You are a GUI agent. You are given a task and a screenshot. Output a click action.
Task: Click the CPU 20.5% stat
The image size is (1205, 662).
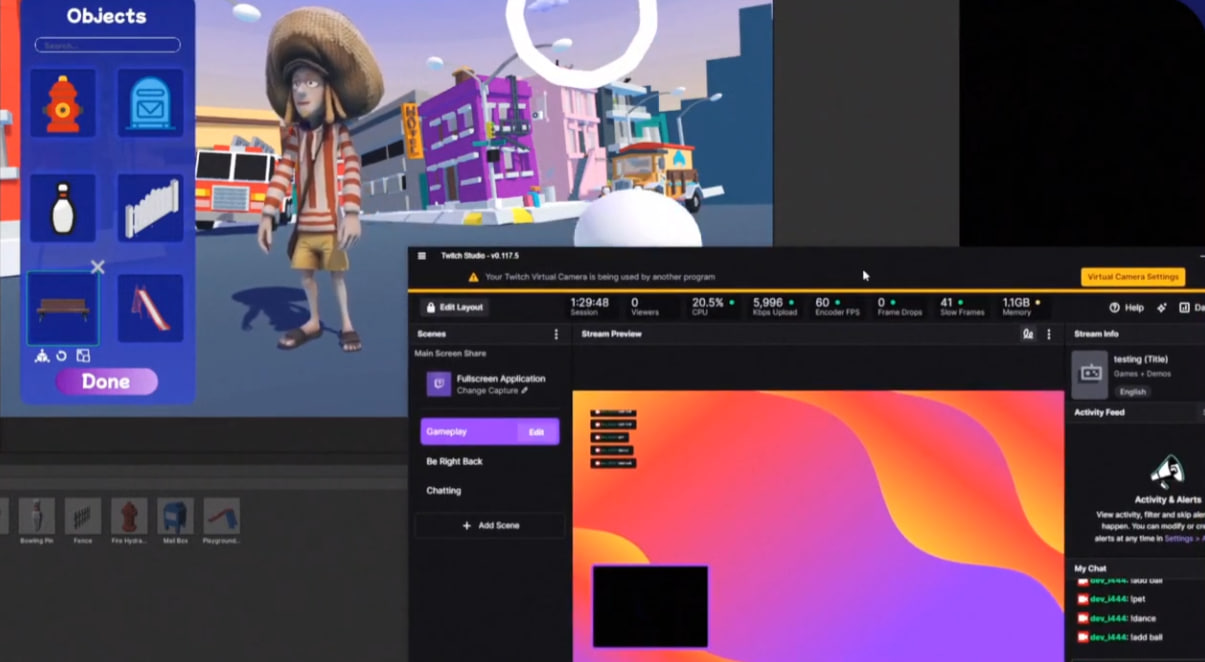coord(712,306)
